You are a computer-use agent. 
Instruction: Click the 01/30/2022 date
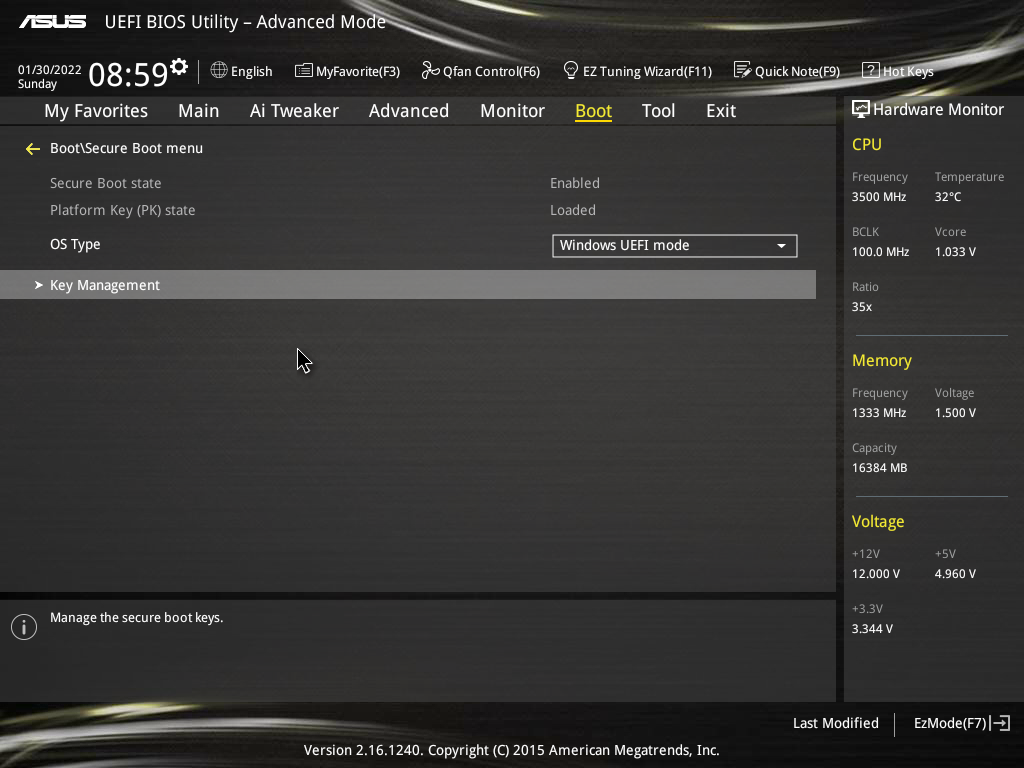(50, 70)
